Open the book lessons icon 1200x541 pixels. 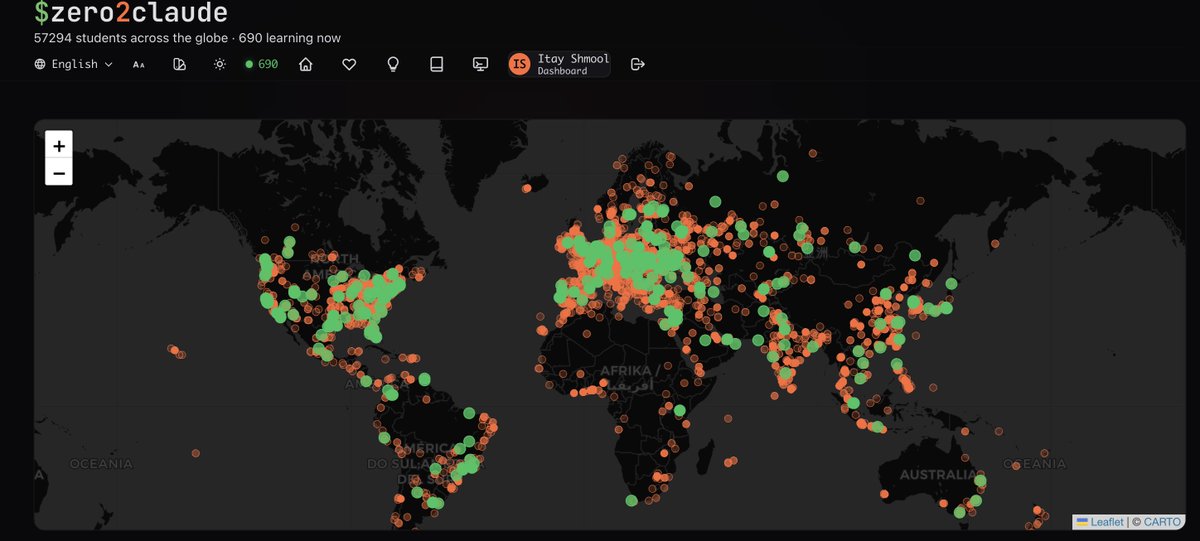[x=436, y=64]
